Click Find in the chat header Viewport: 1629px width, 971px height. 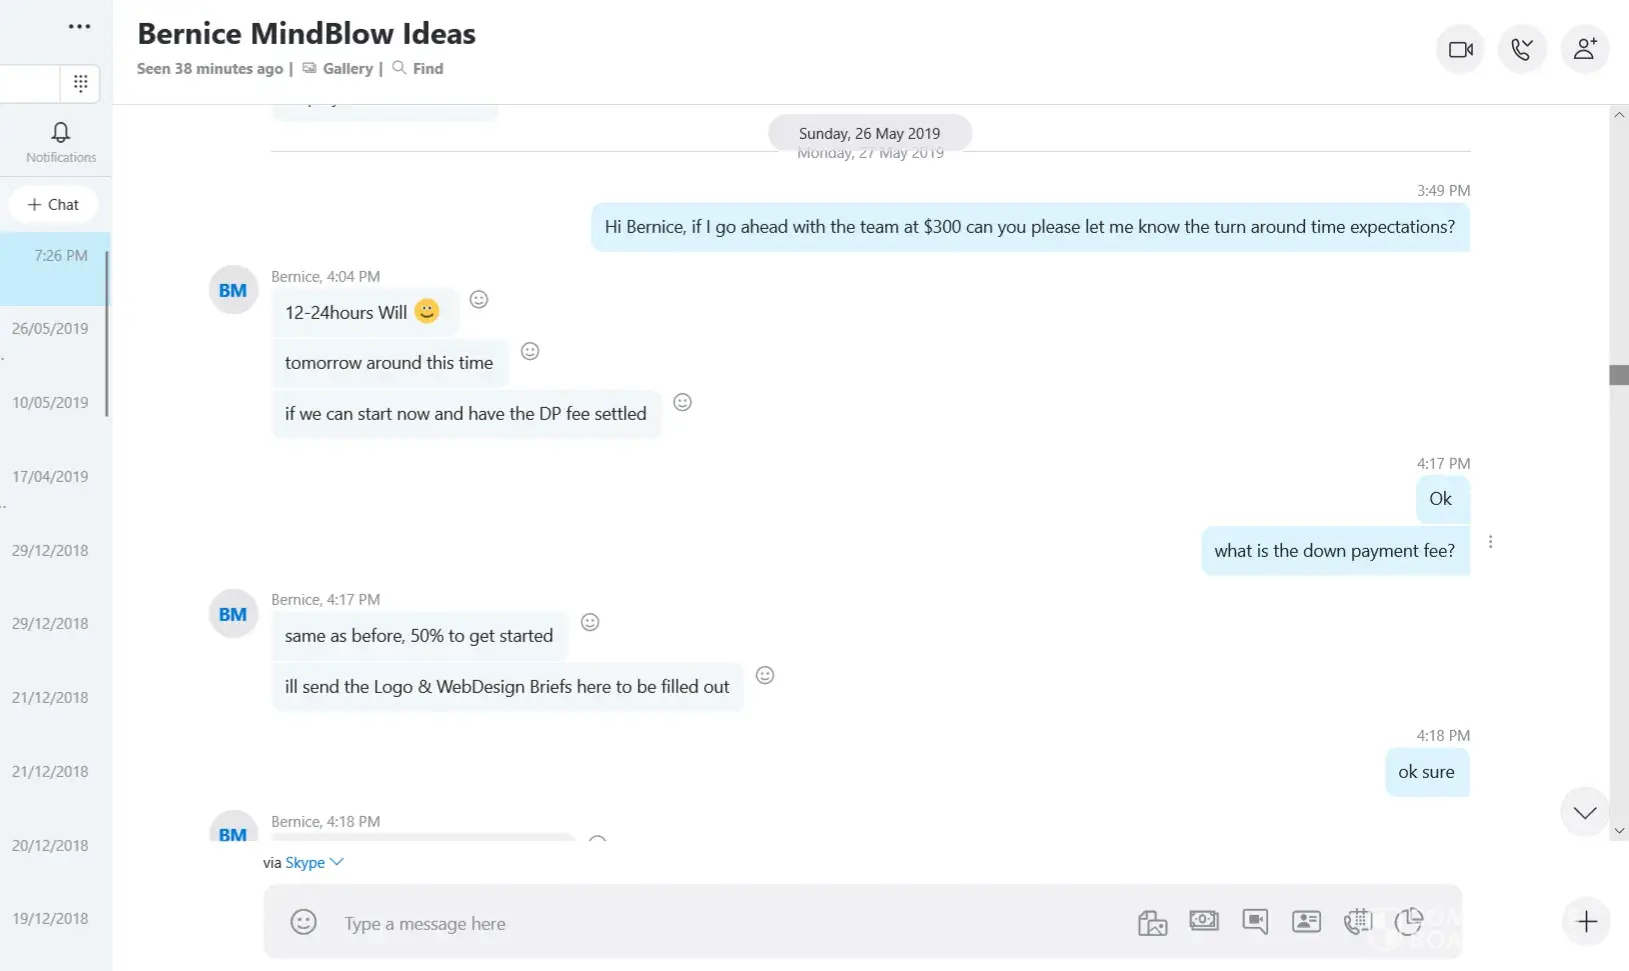point(427,68)
